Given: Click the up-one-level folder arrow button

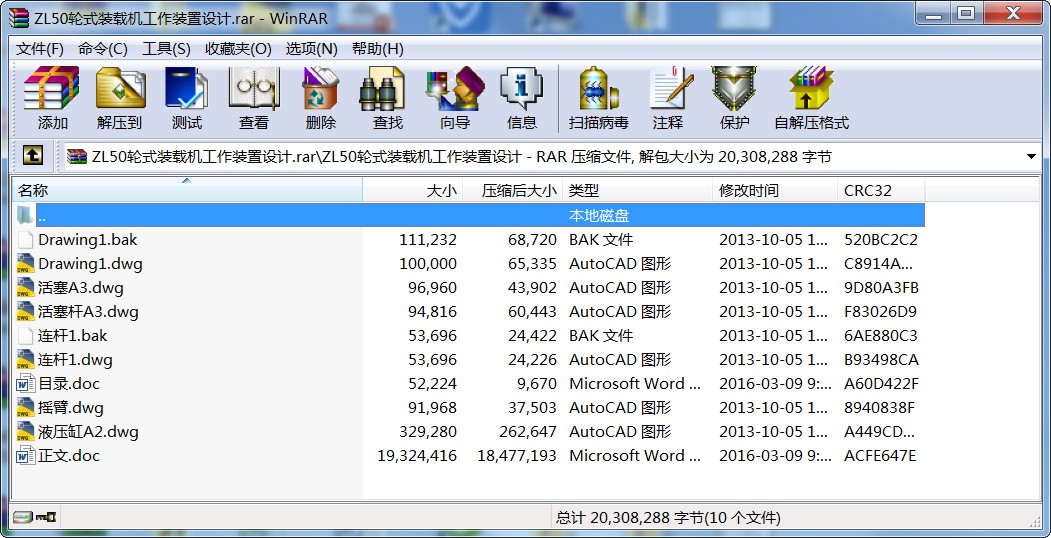Looking at the screenshot, I should click(33, 156).
